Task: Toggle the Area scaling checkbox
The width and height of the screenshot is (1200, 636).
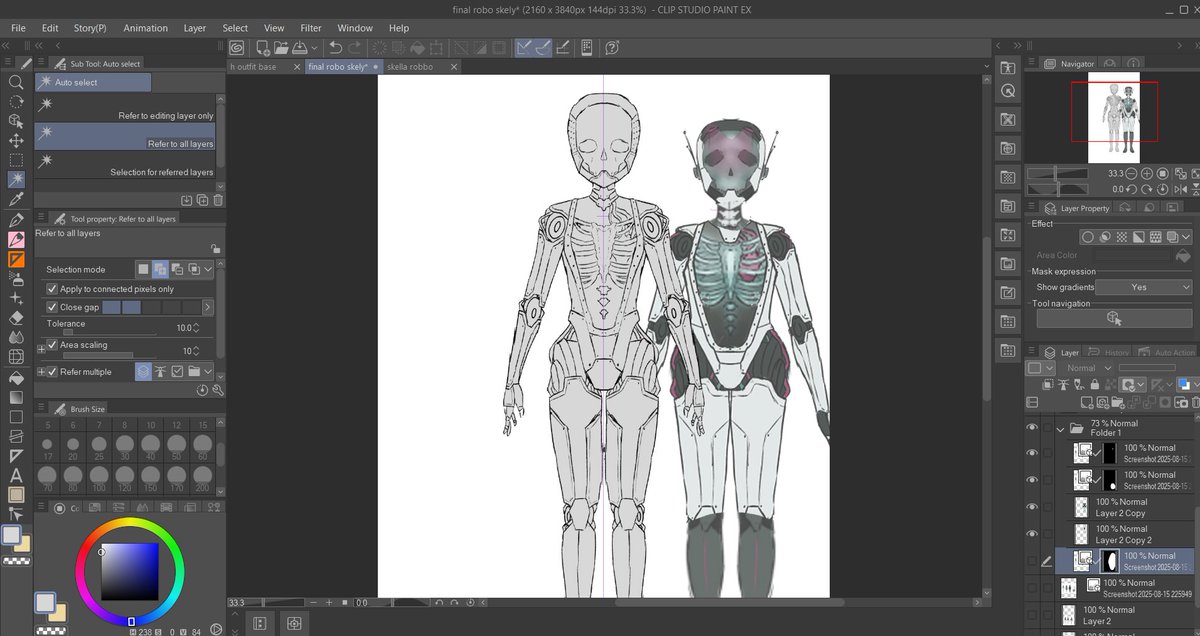Action: tap(52, 345)
